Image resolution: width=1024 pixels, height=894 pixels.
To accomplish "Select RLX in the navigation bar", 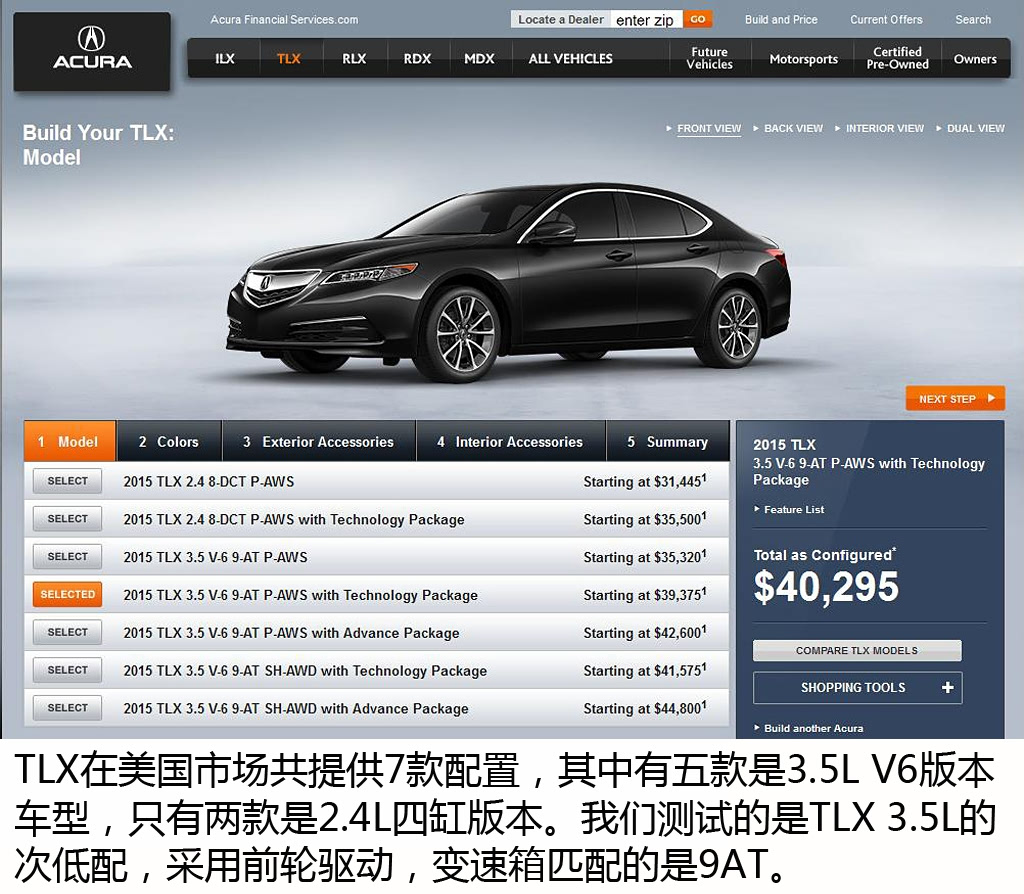I will 354,59.
